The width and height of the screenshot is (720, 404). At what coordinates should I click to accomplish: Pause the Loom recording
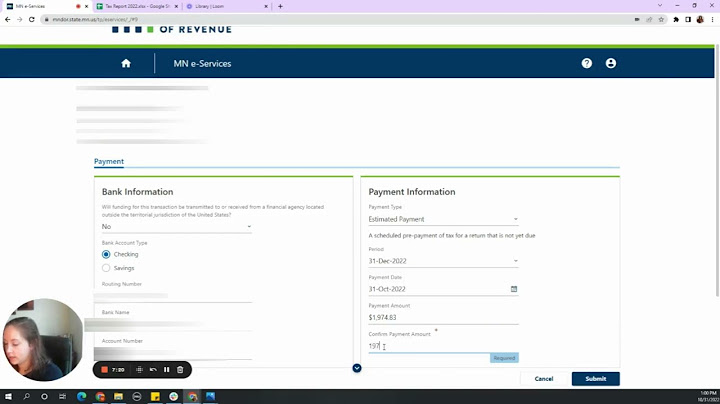[167, 370]
